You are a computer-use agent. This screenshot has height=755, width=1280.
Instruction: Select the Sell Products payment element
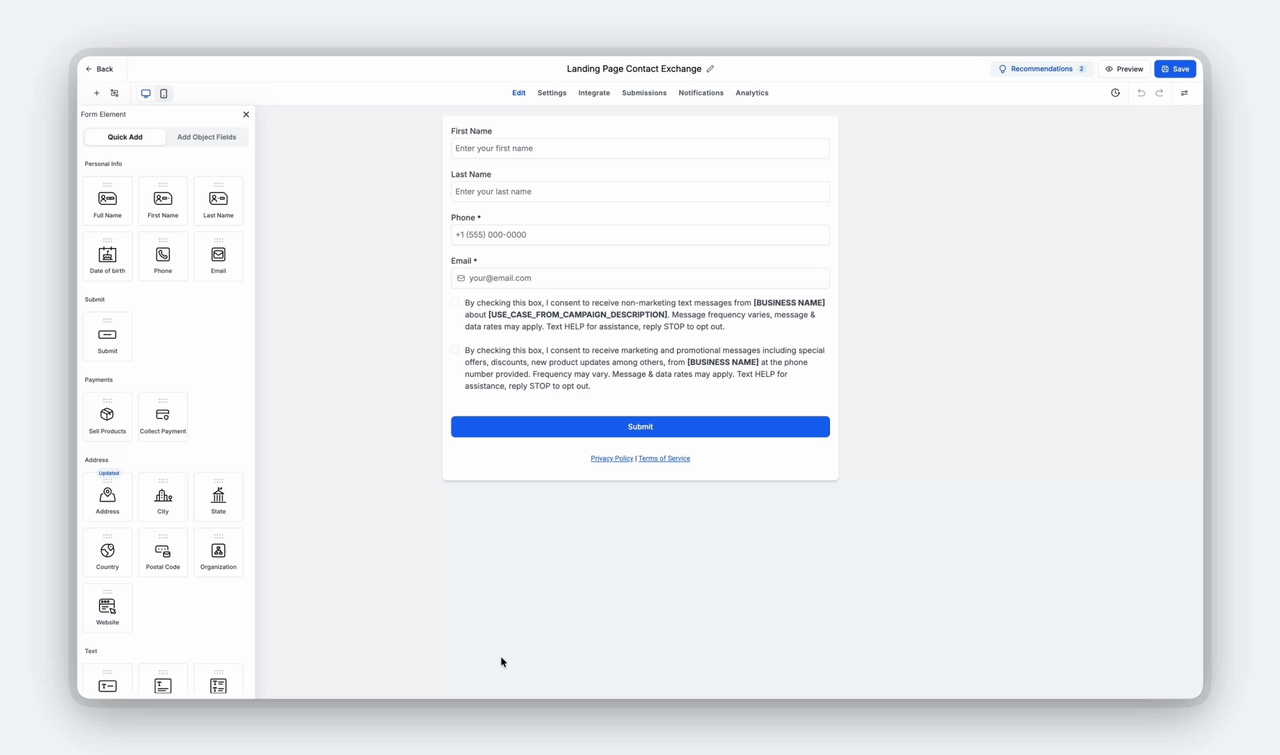107,417
